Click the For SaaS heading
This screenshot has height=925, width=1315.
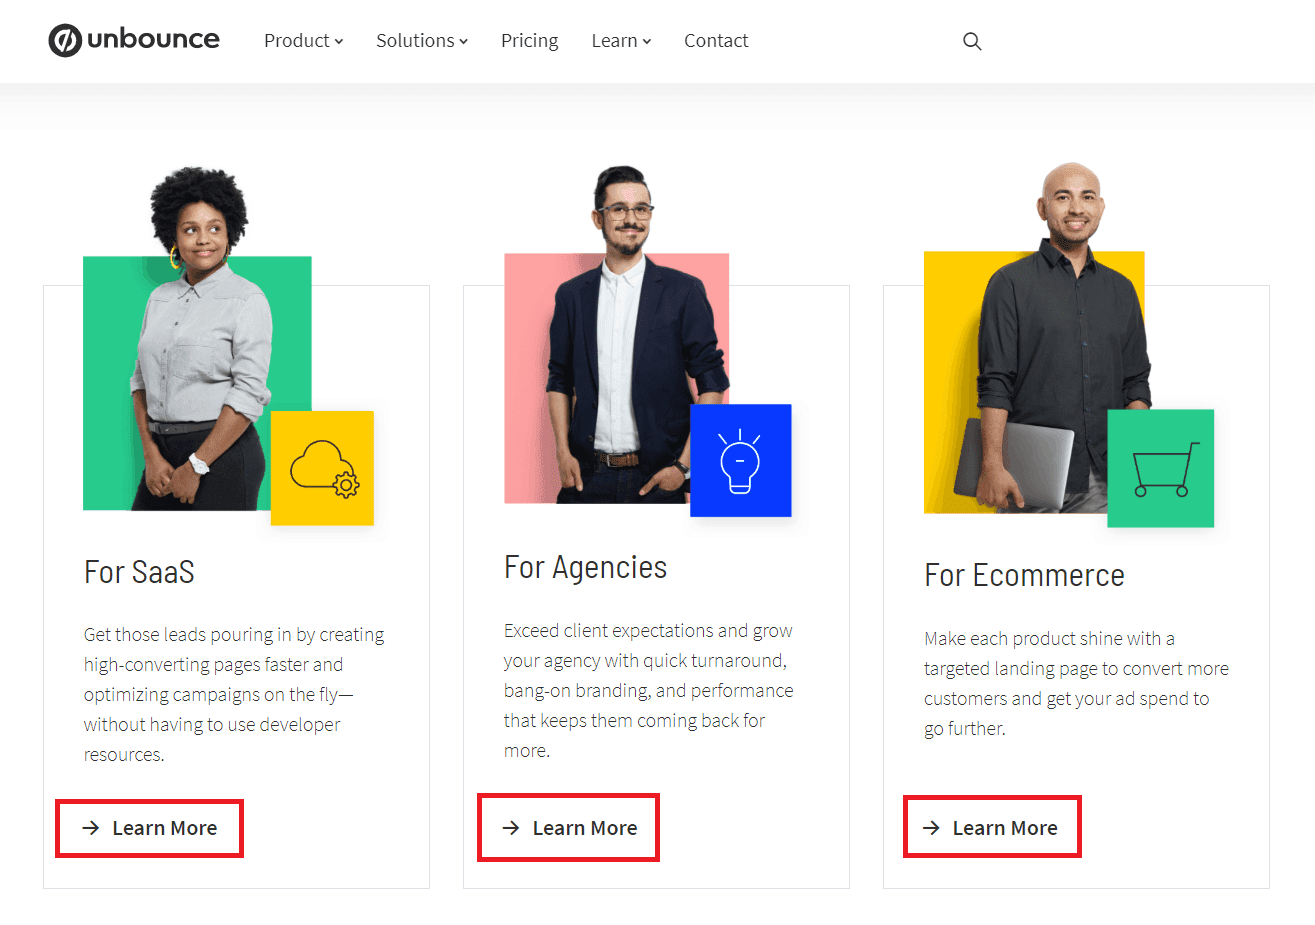coord(139,572)
